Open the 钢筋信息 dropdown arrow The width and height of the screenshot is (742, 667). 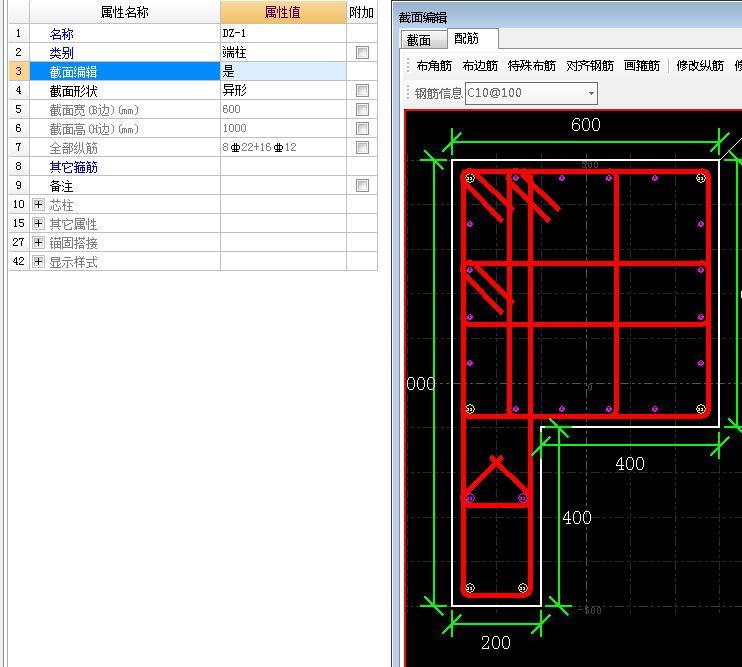coord(591,93)
